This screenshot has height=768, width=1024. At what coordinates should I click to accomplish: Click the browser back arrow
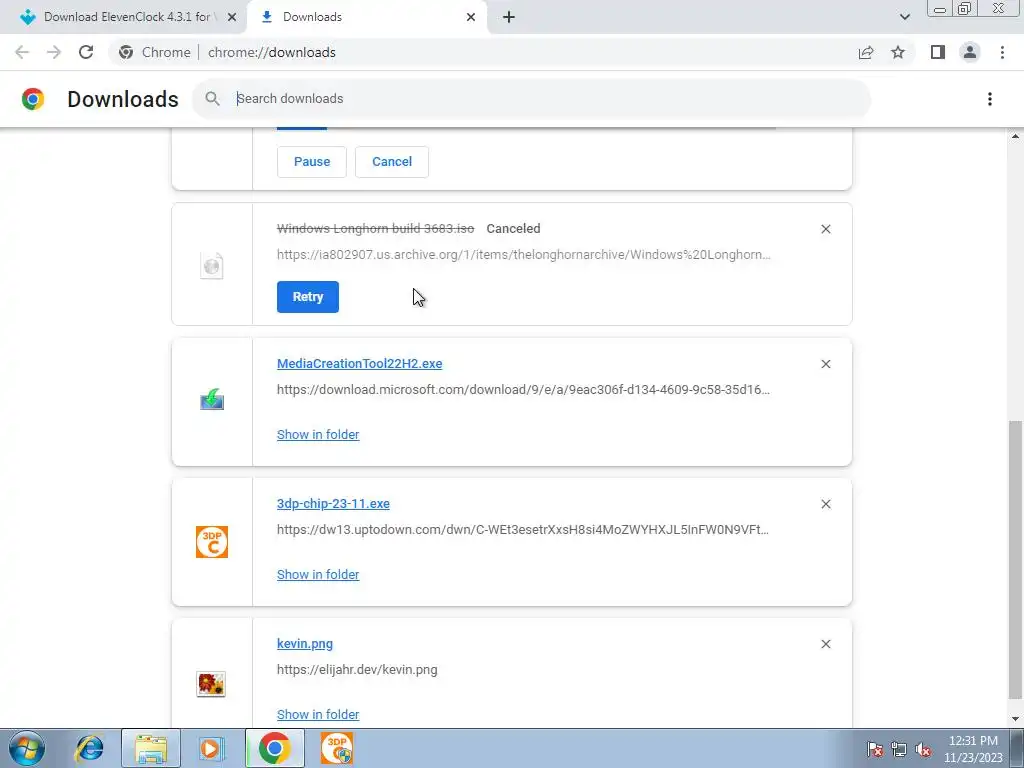(22, 52)
